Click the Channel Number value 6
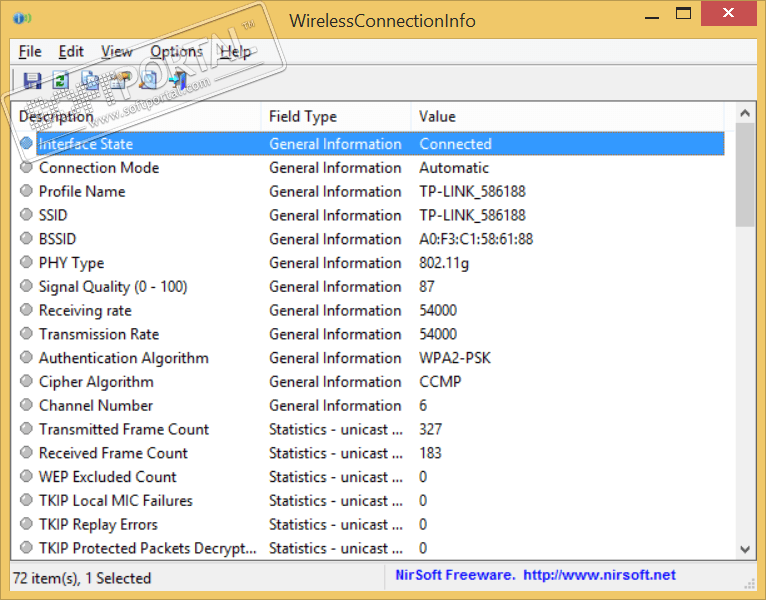This screenshot has width=766, height=600. pos(423,406)
